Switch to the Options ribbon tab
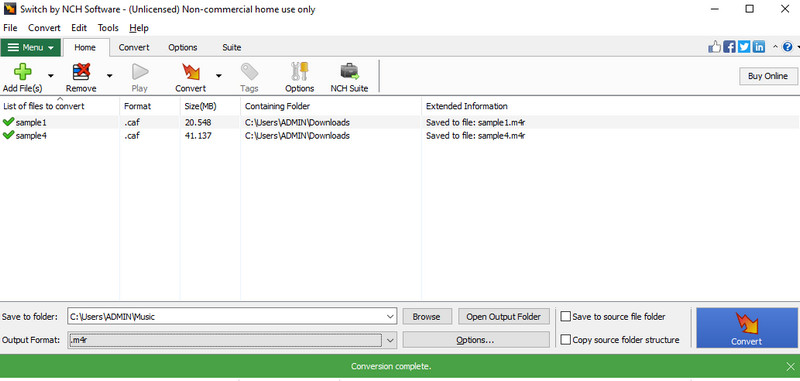800x381 pixels. 183,47
